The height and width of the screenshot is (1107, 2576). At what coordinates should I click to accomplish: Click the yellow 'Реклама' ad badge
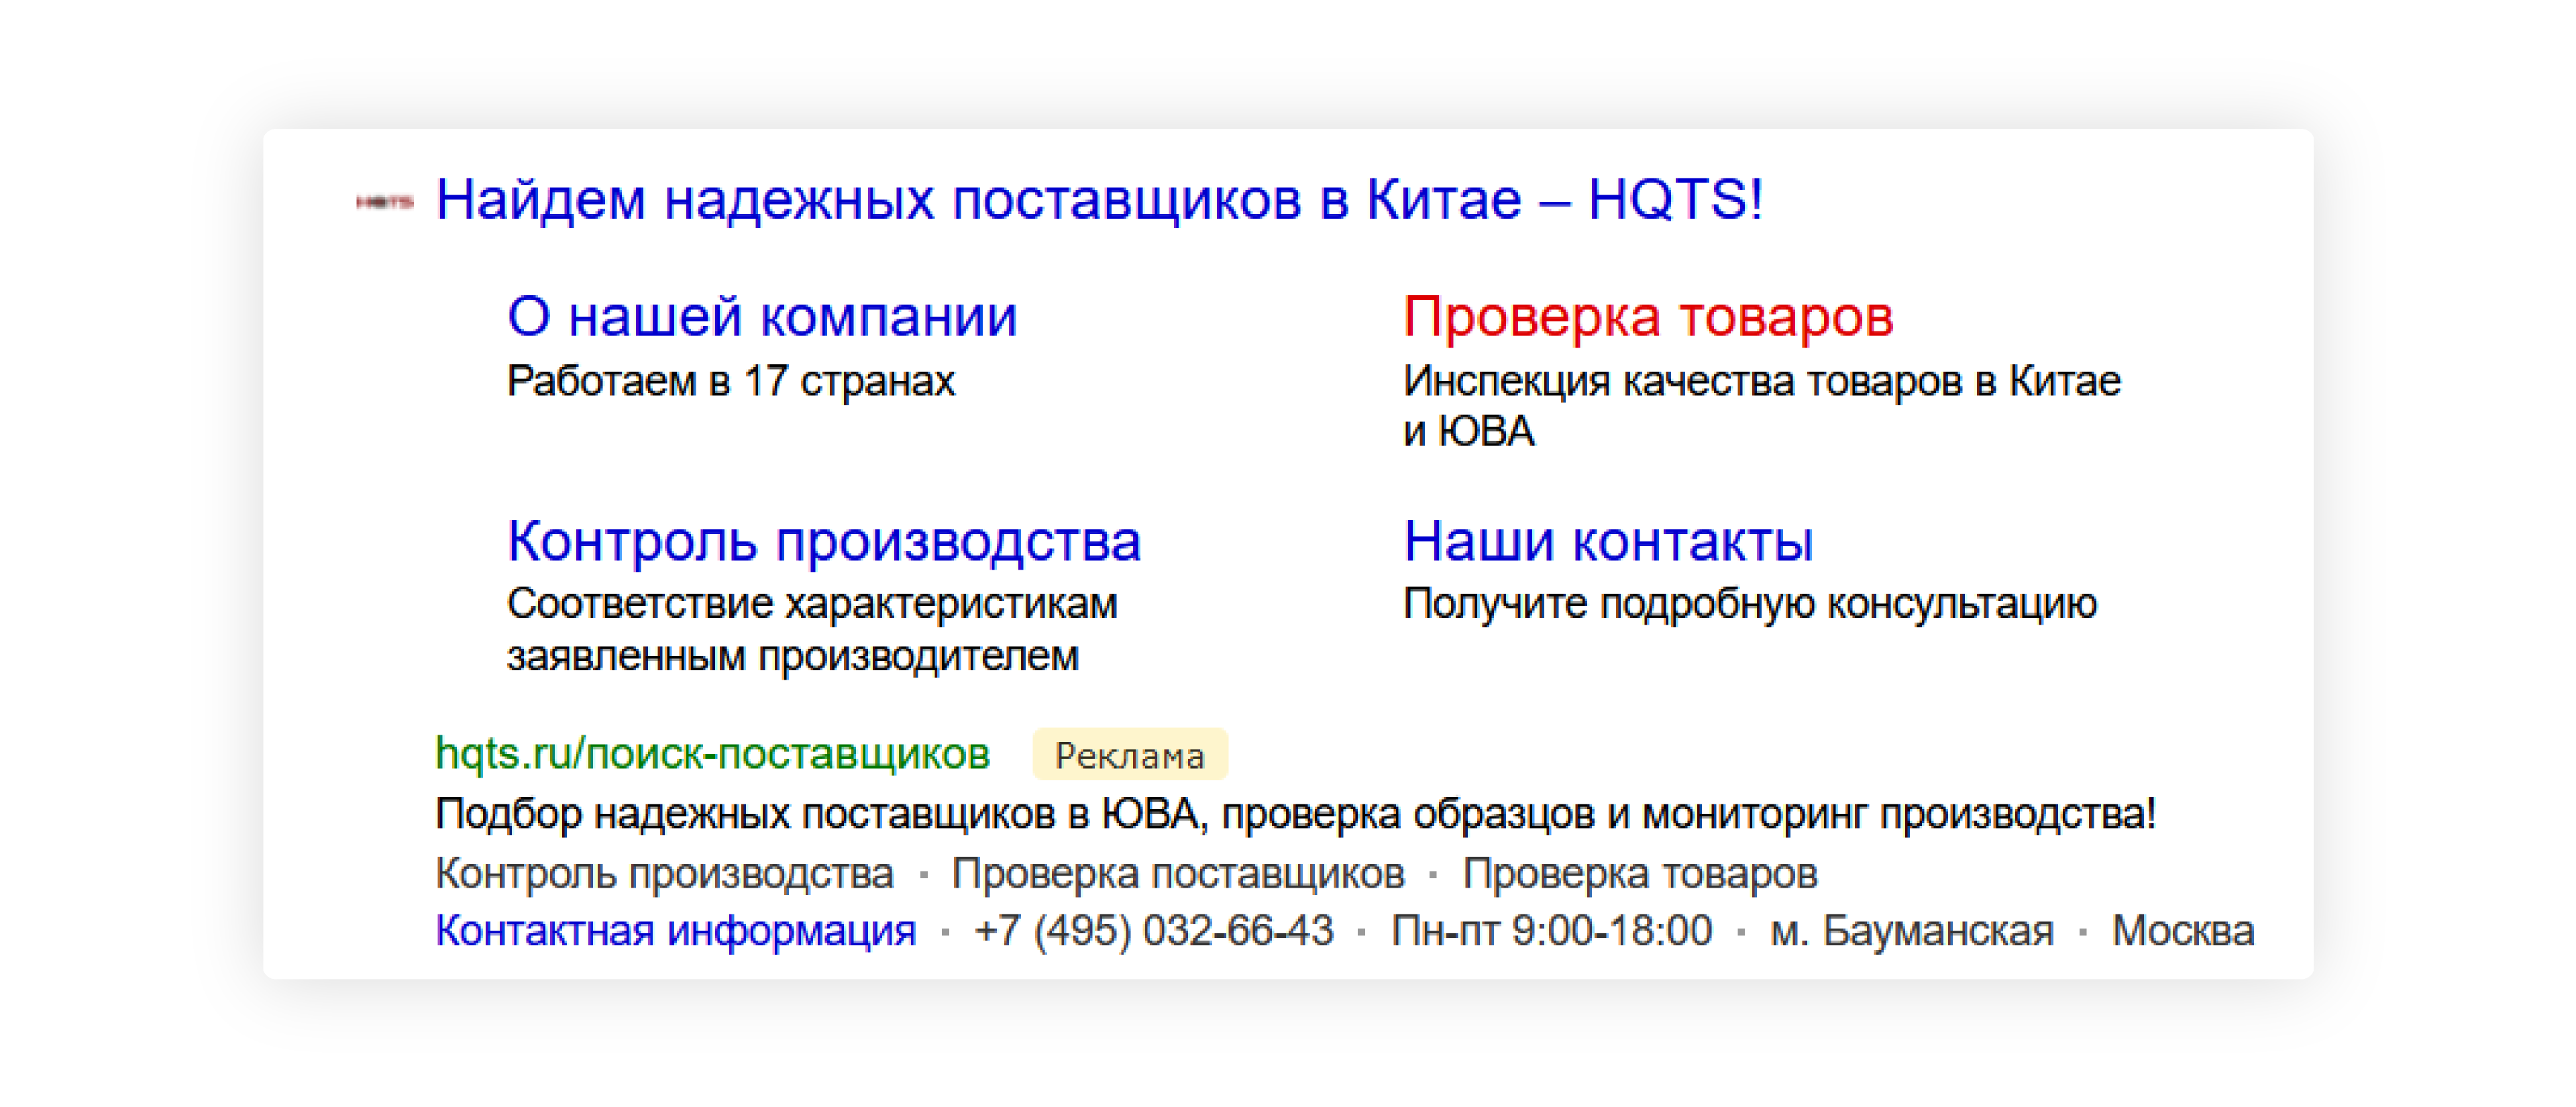1129,755
